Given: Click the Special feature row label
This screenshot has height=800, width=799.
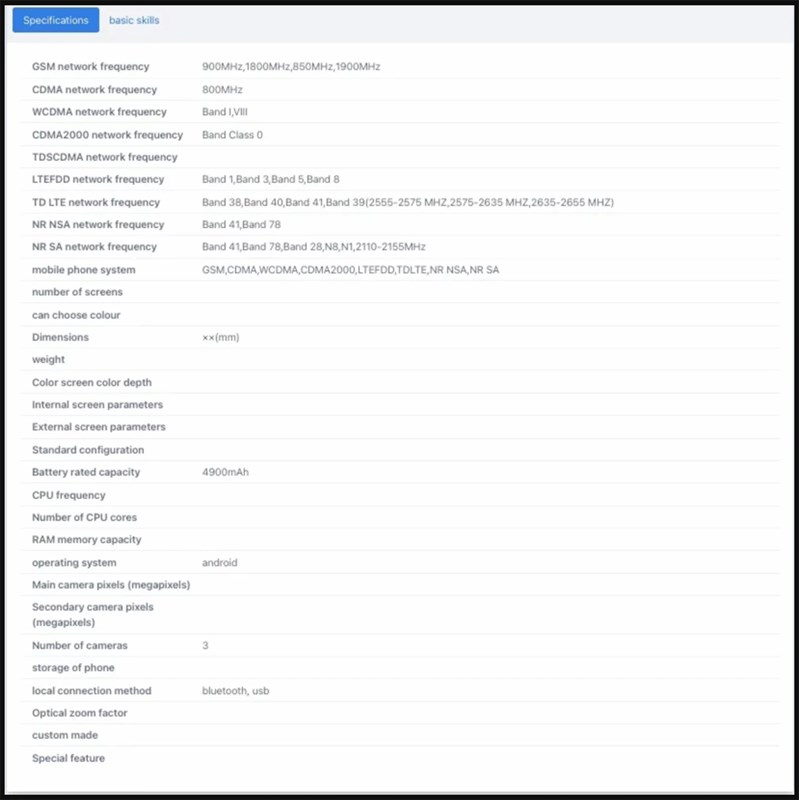Looking at the screenshot, I should [68, 758].
